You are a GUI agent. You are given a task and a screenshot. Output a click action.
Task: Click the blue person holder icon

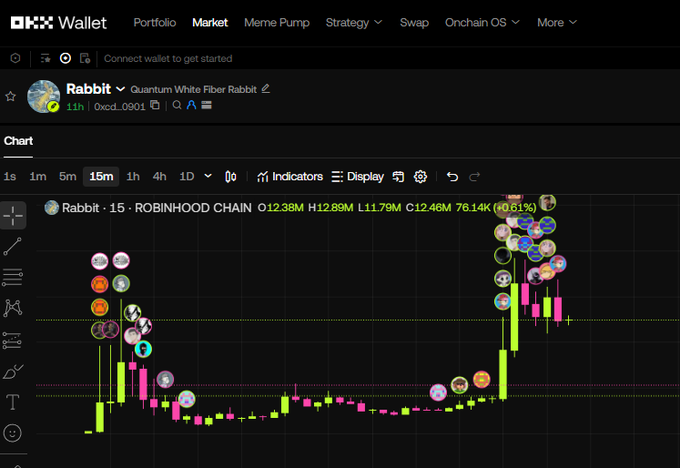191,105
